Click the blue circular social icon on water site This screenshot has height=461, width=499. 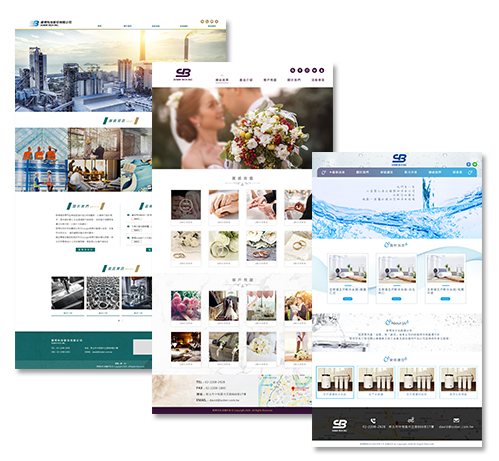[x=468, y=164]
